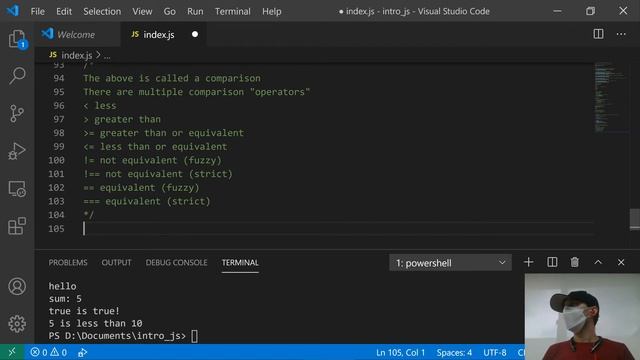
Task: Open the Help menu
Action: [271, 11]
